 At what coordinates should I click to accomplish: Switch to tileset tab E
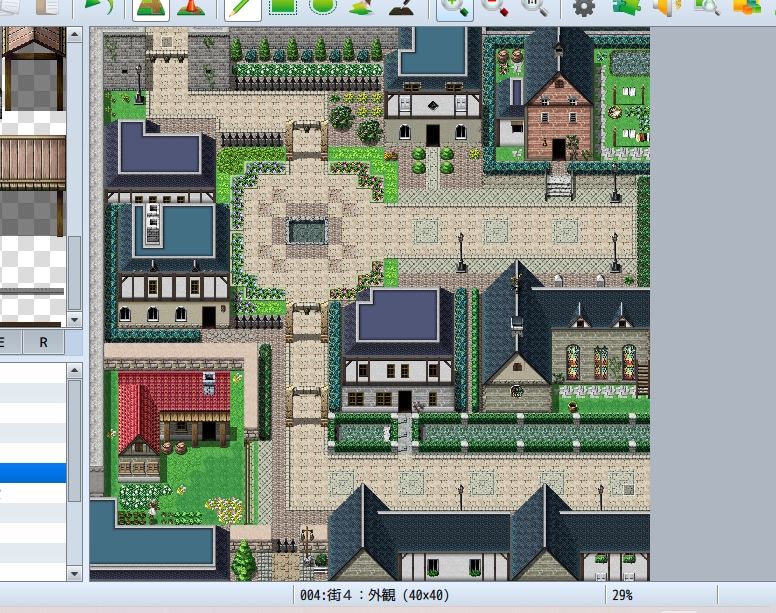coord(10,342)
